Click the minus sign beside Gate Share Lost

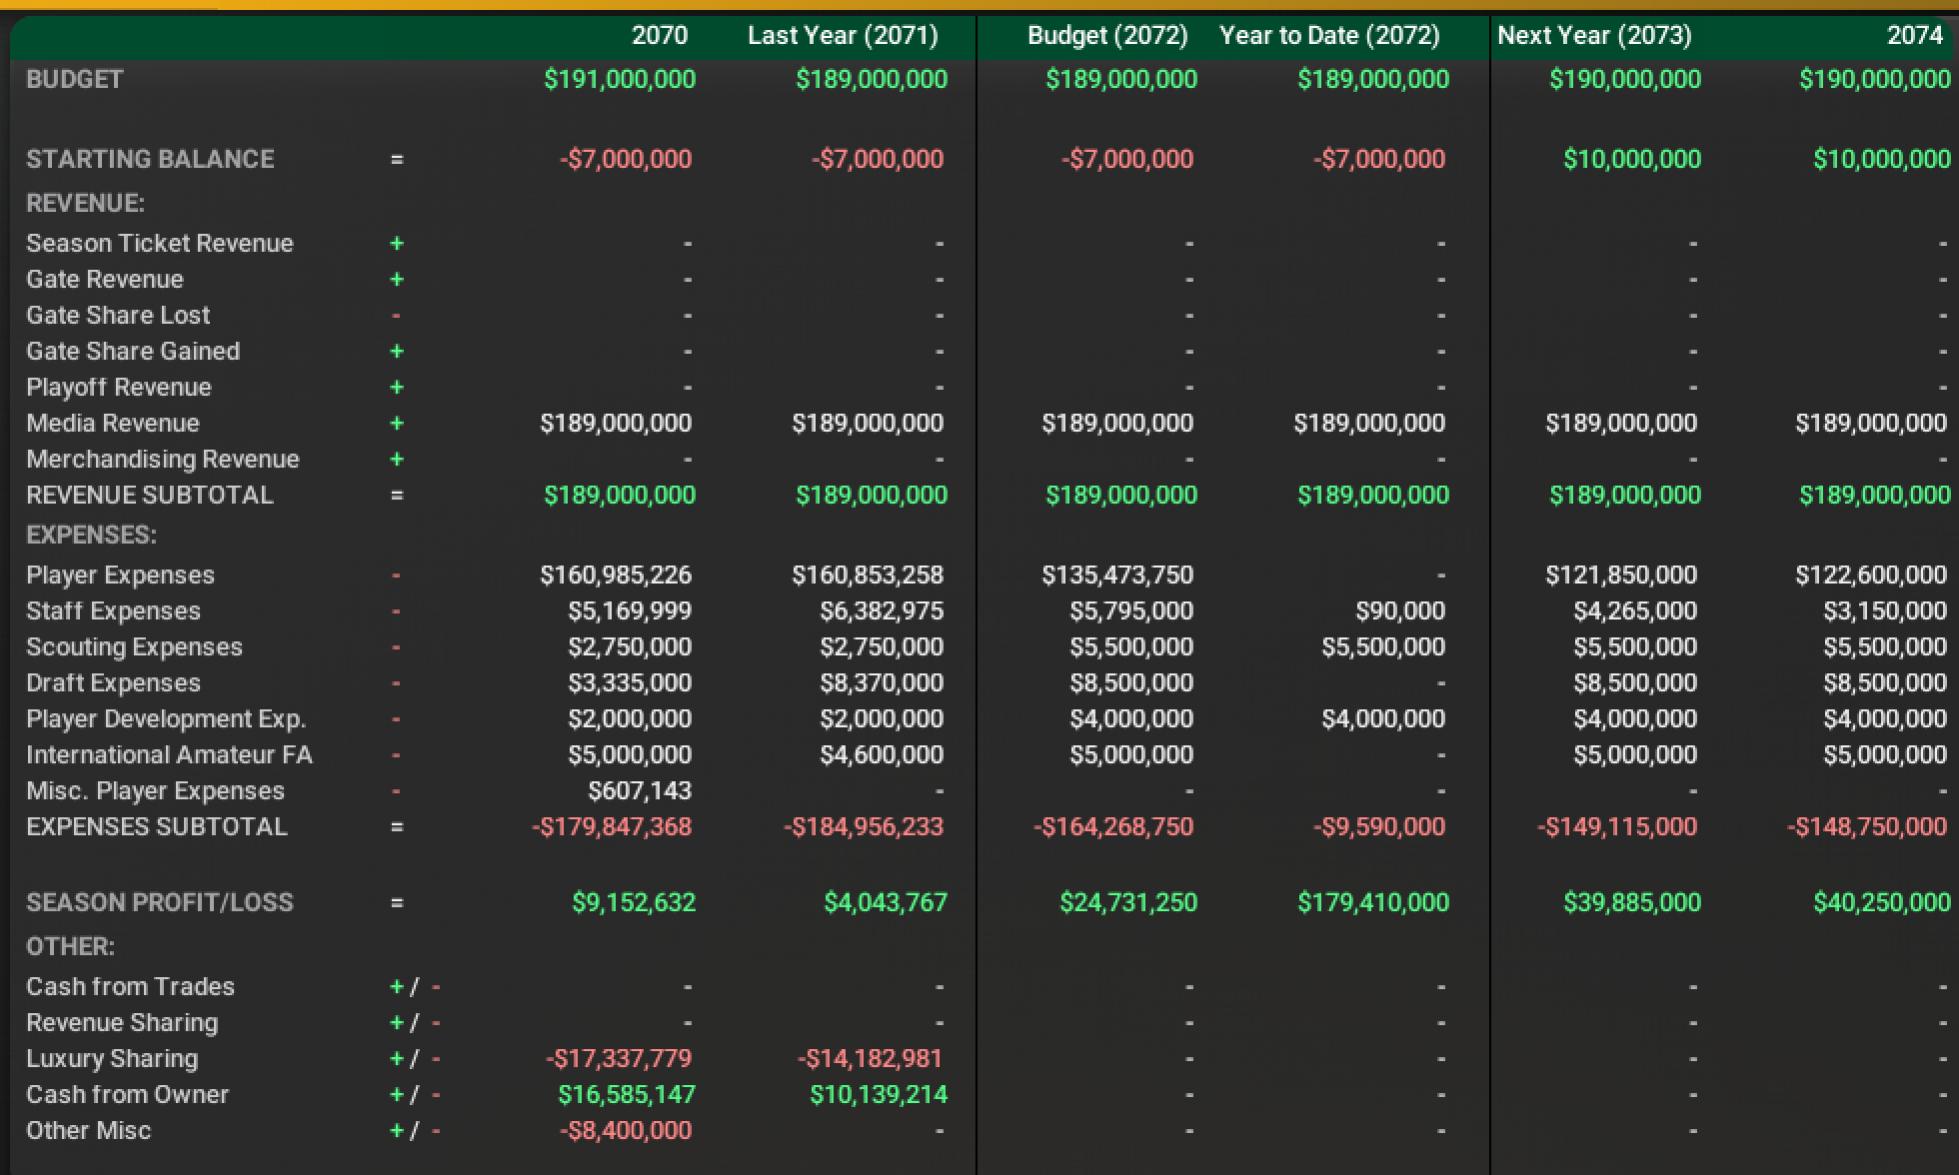click(397, 316)
